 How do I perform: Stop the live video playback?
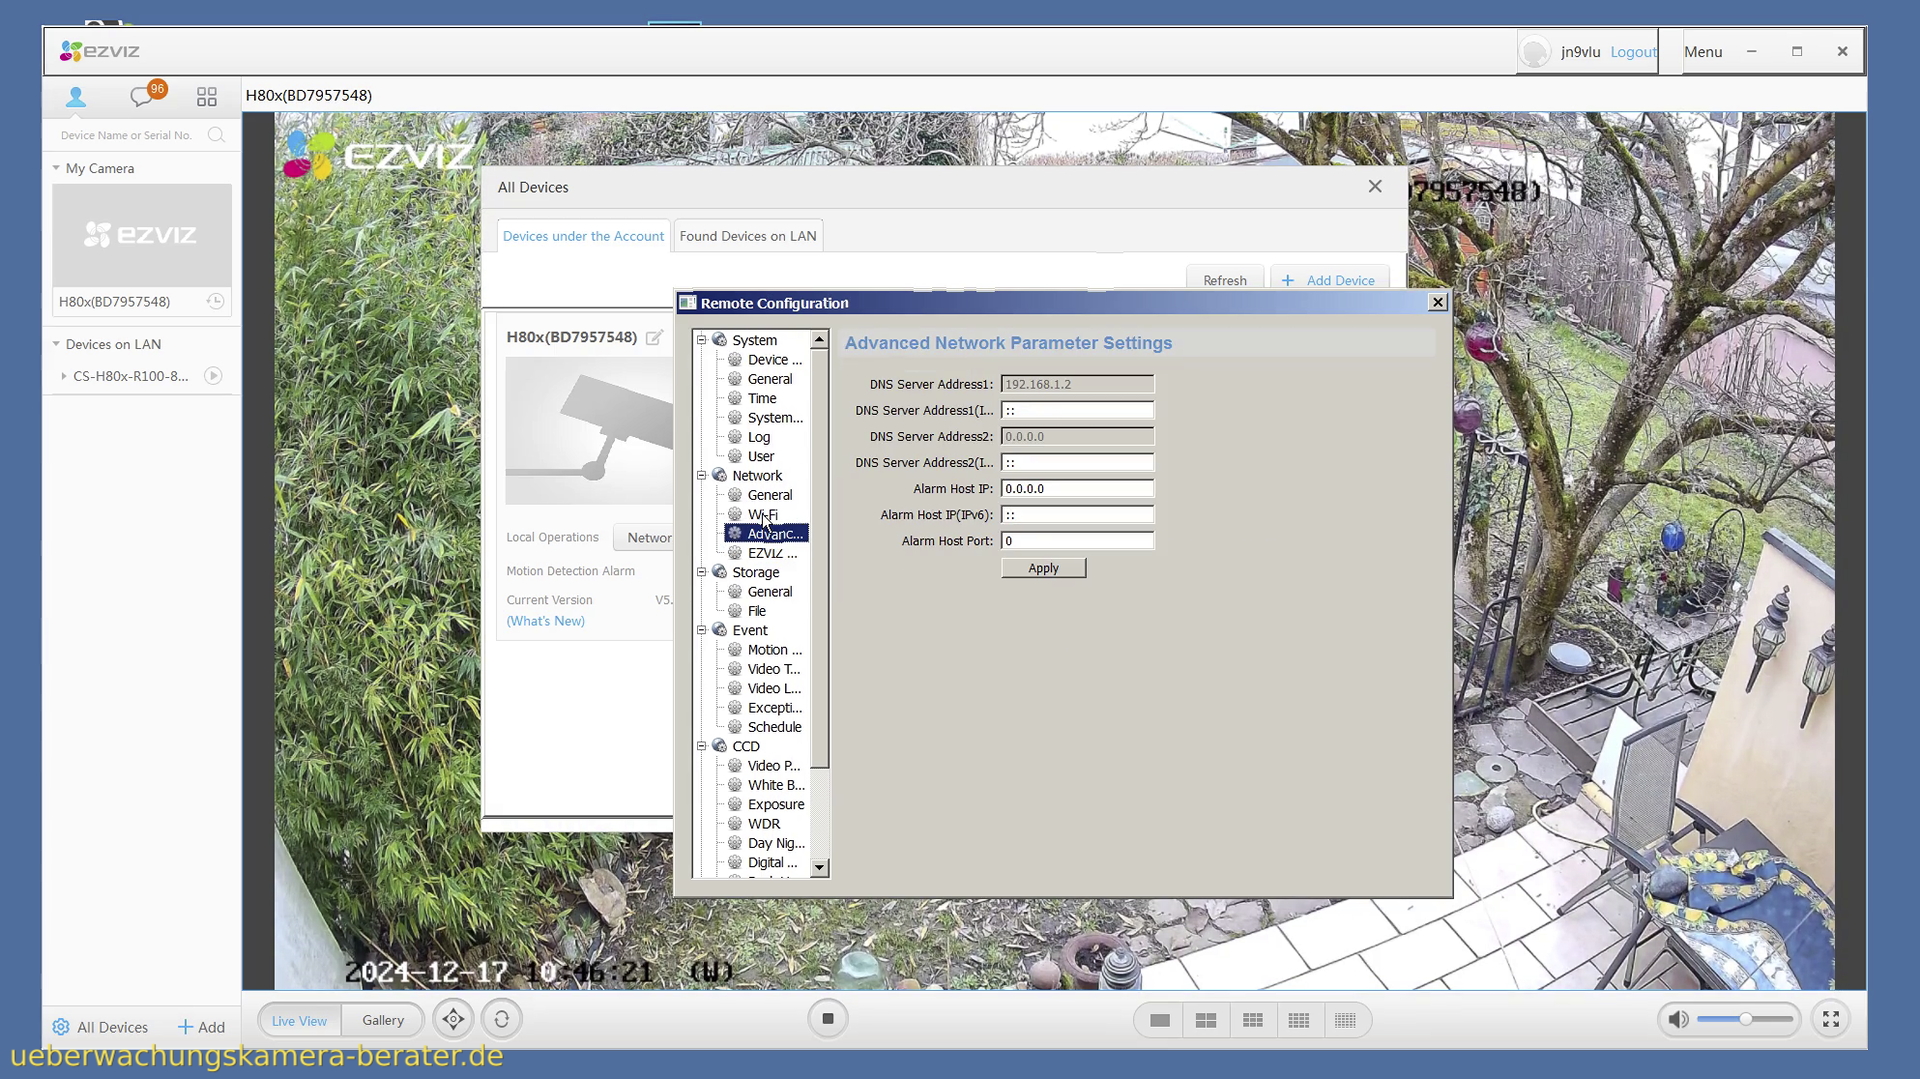[827, 1019]
